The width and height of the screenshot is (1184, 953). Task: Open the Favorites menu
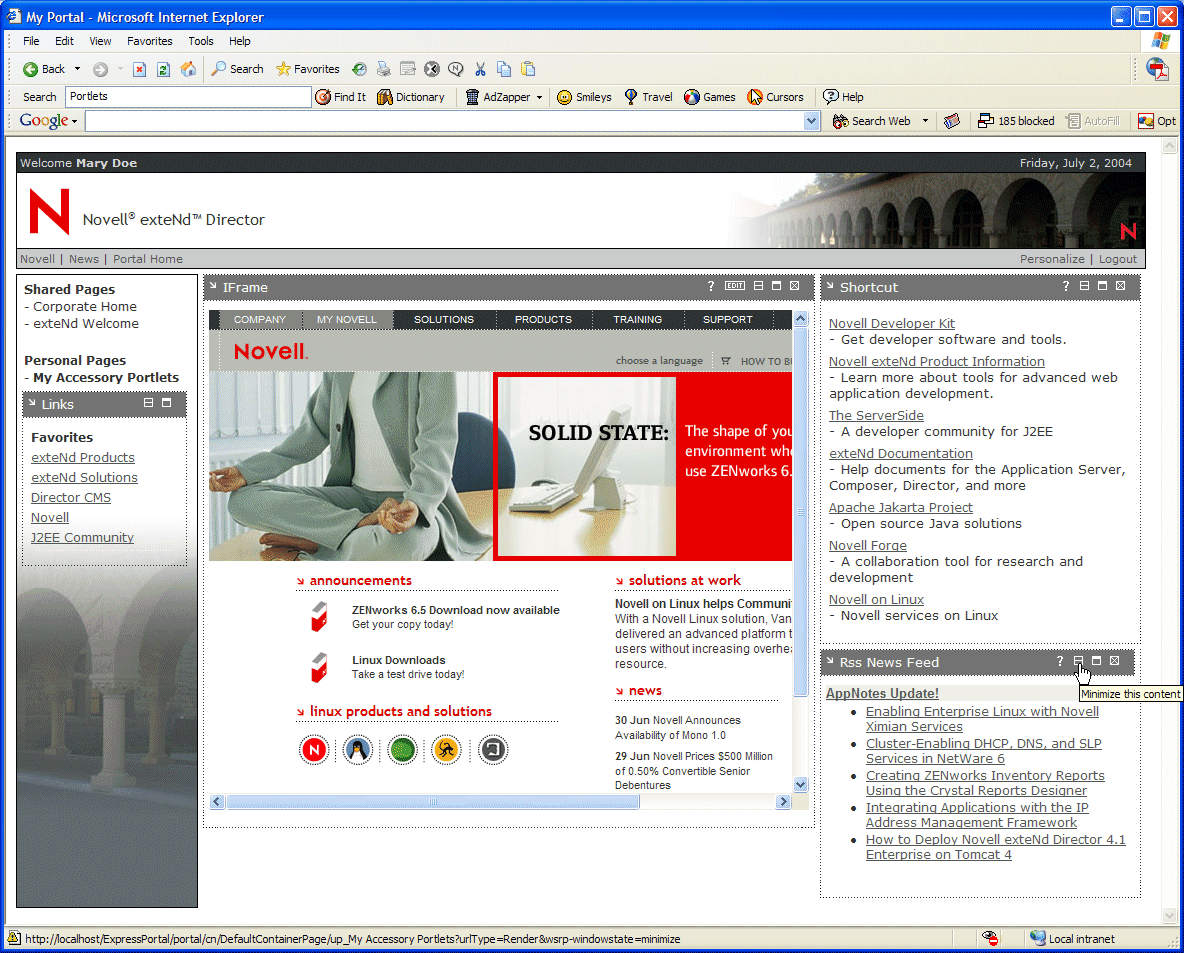pos(150,41)
